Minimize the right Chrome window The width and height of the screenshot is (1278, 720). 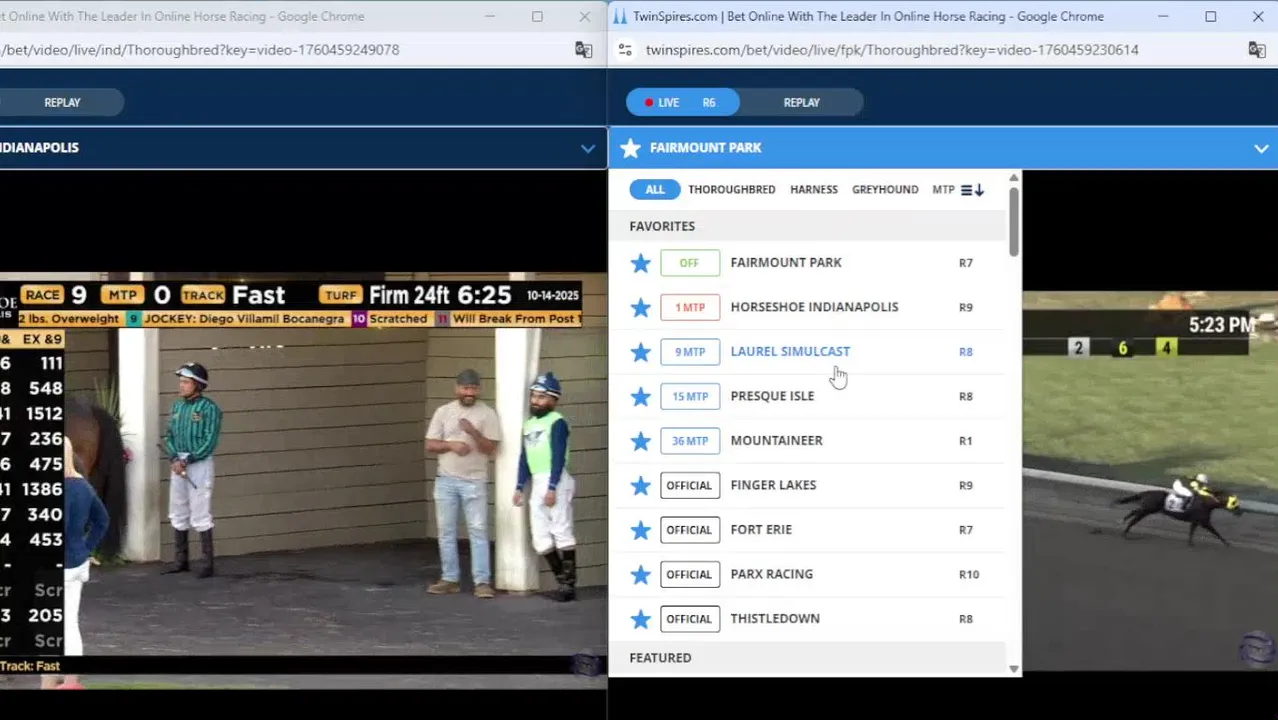click(x=1163, y=16)
